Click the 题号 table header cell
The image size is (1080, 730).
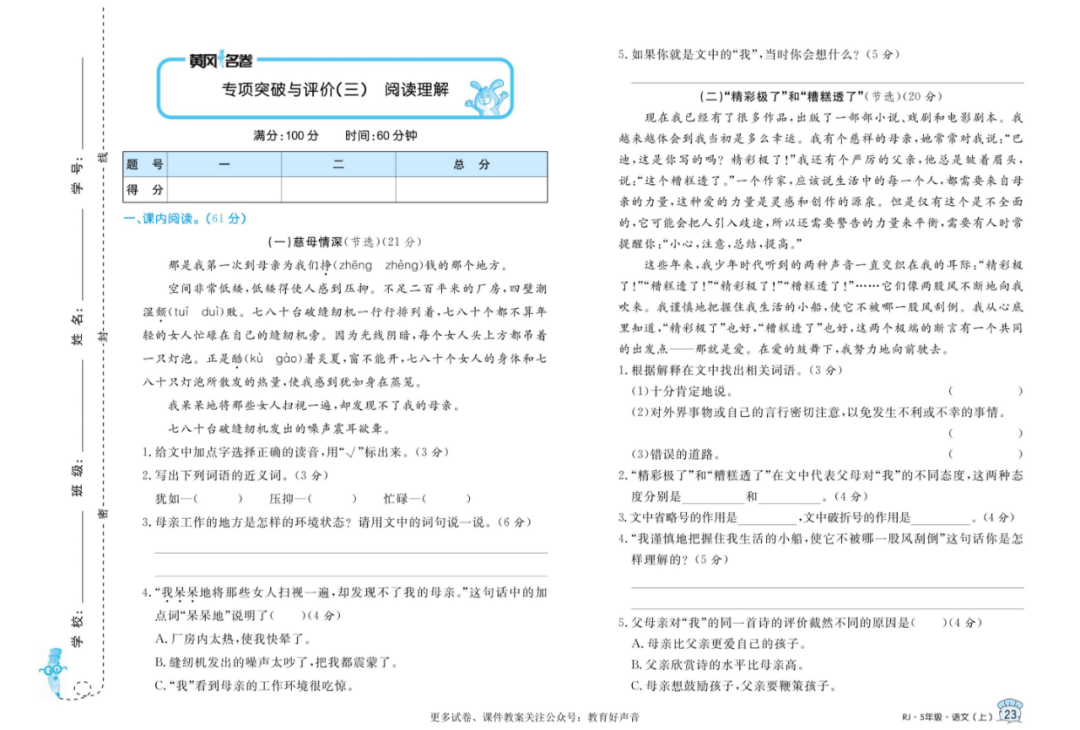click(x=145, y=165)
